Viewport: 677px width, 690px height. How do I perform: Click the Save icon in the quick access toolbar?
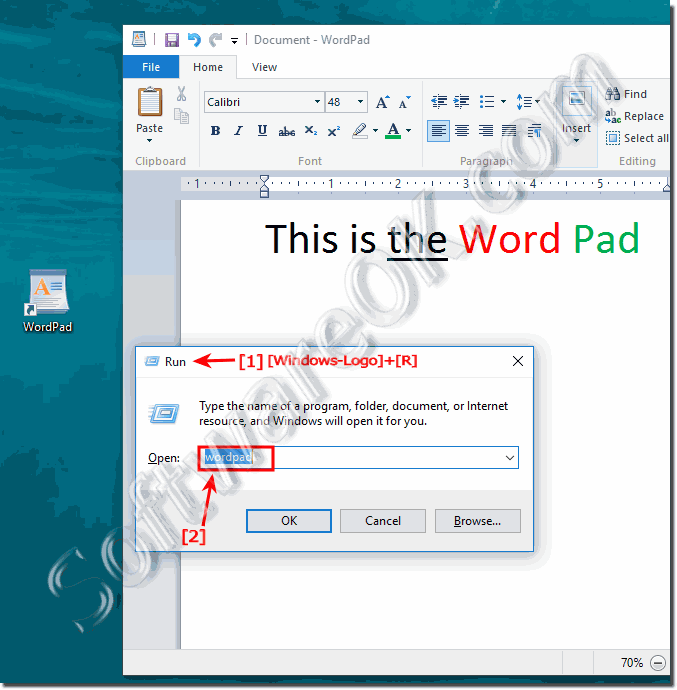(x=172, y=40)
